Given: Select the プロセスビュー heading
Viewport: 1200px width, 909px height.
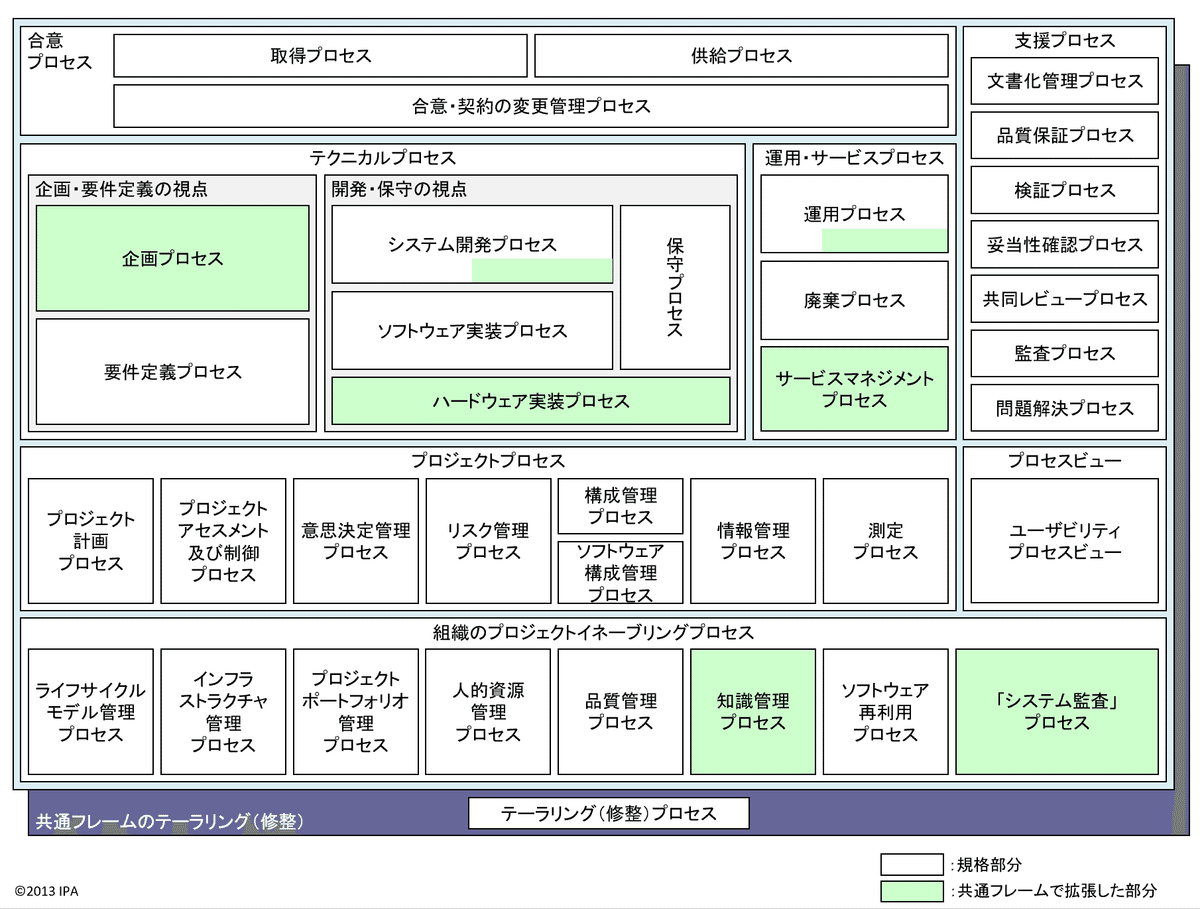Looking at the screenshot, I should [x=1064, y=461].
